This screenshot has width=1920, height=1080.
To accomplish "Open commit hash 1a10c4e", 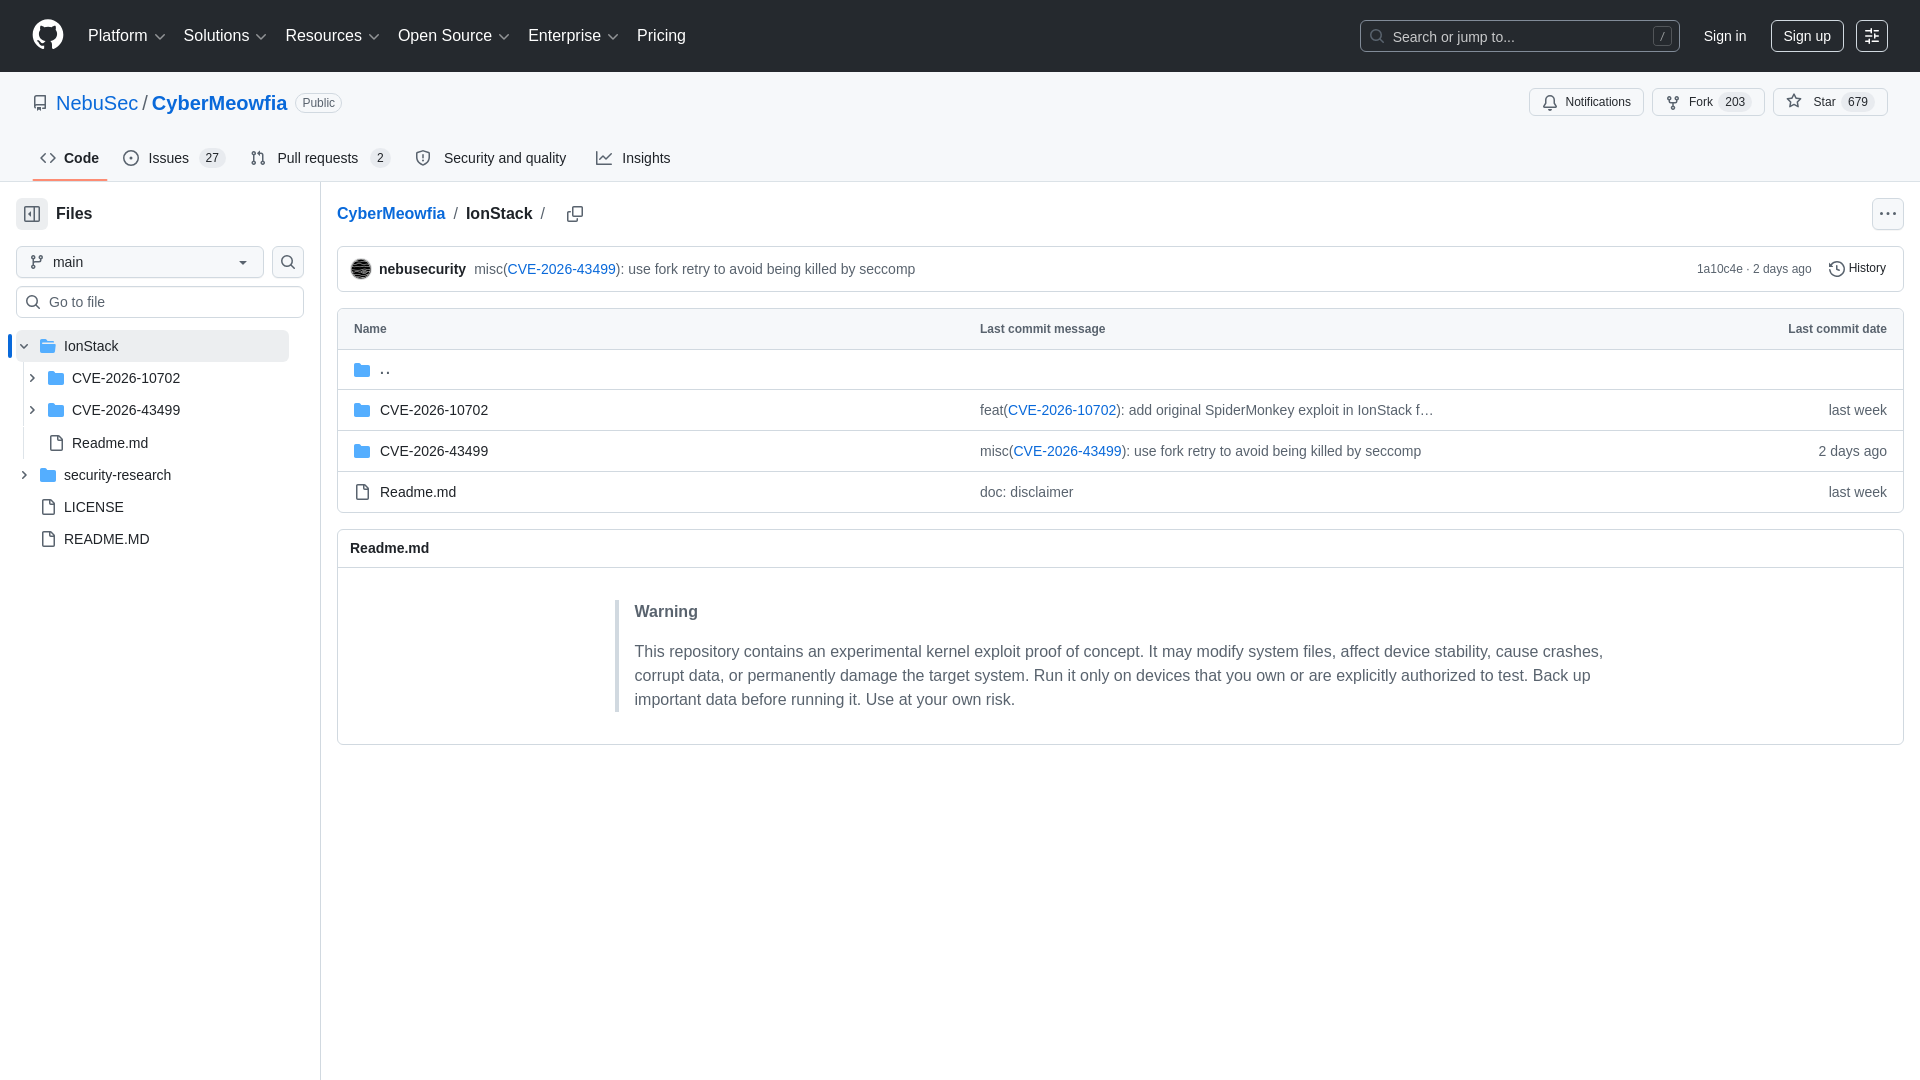I will 1719,269.
